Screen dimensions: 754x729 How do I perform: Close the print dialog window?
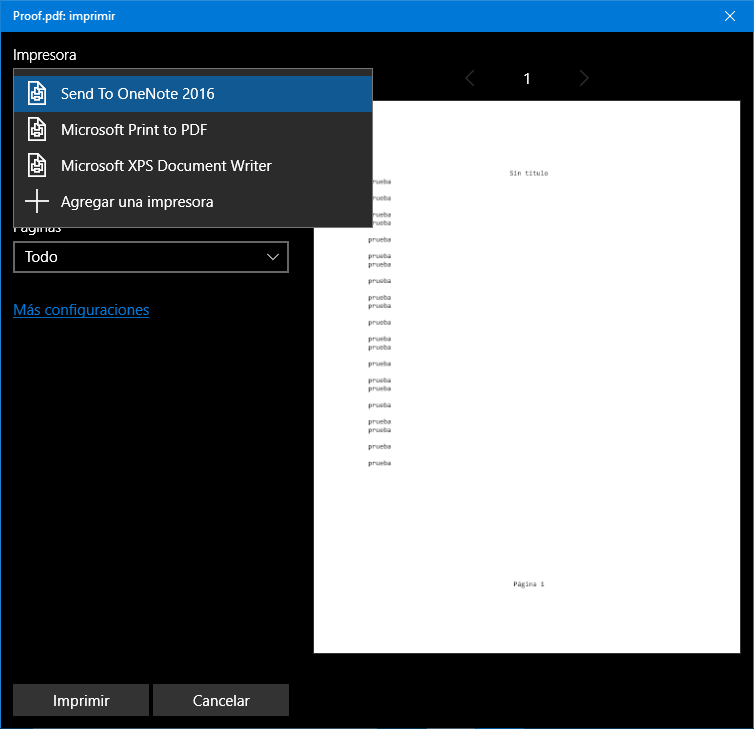pyautogui.click(x=729, y=16)
